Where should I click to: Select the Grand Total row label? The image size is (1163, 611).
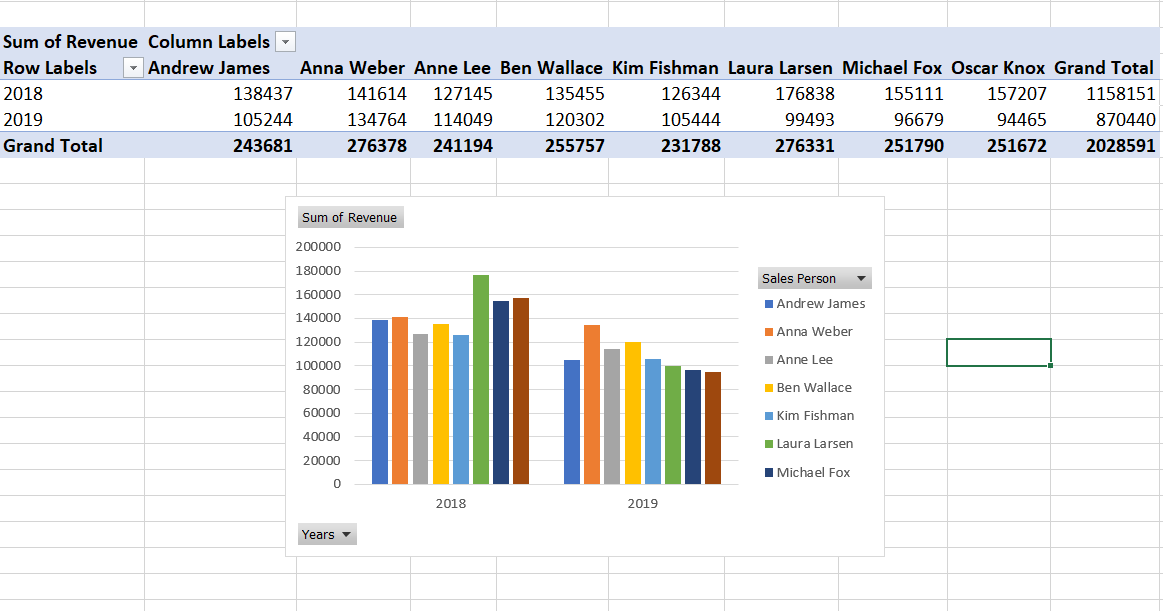pyautogui.click(x=72, y=145)
